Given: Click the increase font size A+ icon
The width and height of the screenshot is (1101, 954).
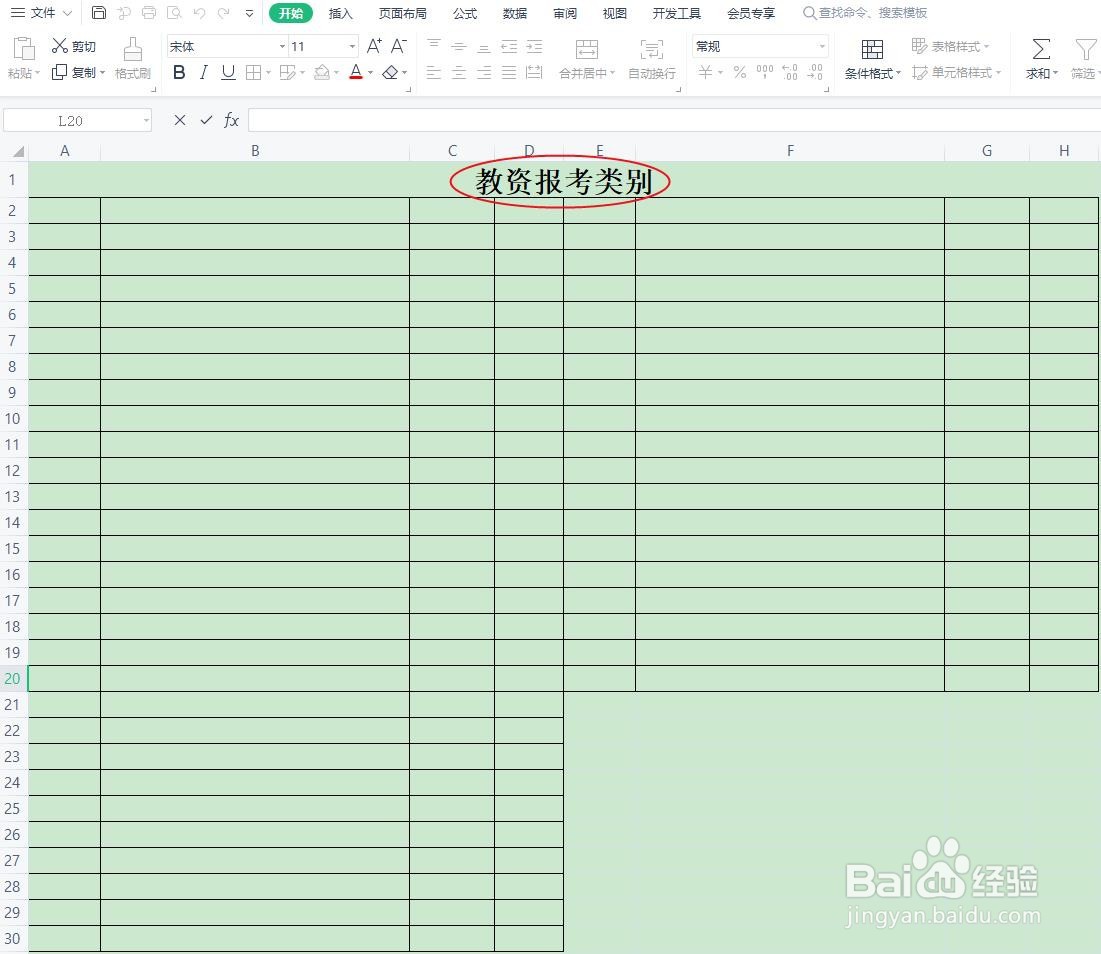Looking at the screenshot, I should [x=373, y=45].
